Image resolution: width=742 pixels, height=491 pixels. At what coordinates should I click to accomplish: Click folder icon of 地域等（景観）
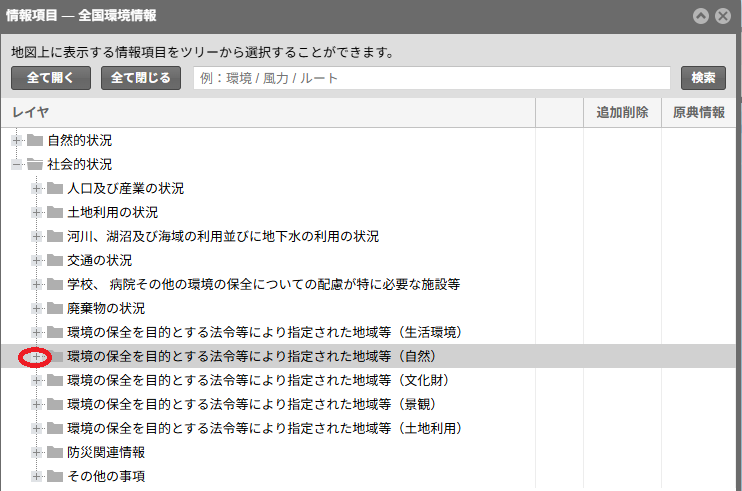[x=55, y=404]
